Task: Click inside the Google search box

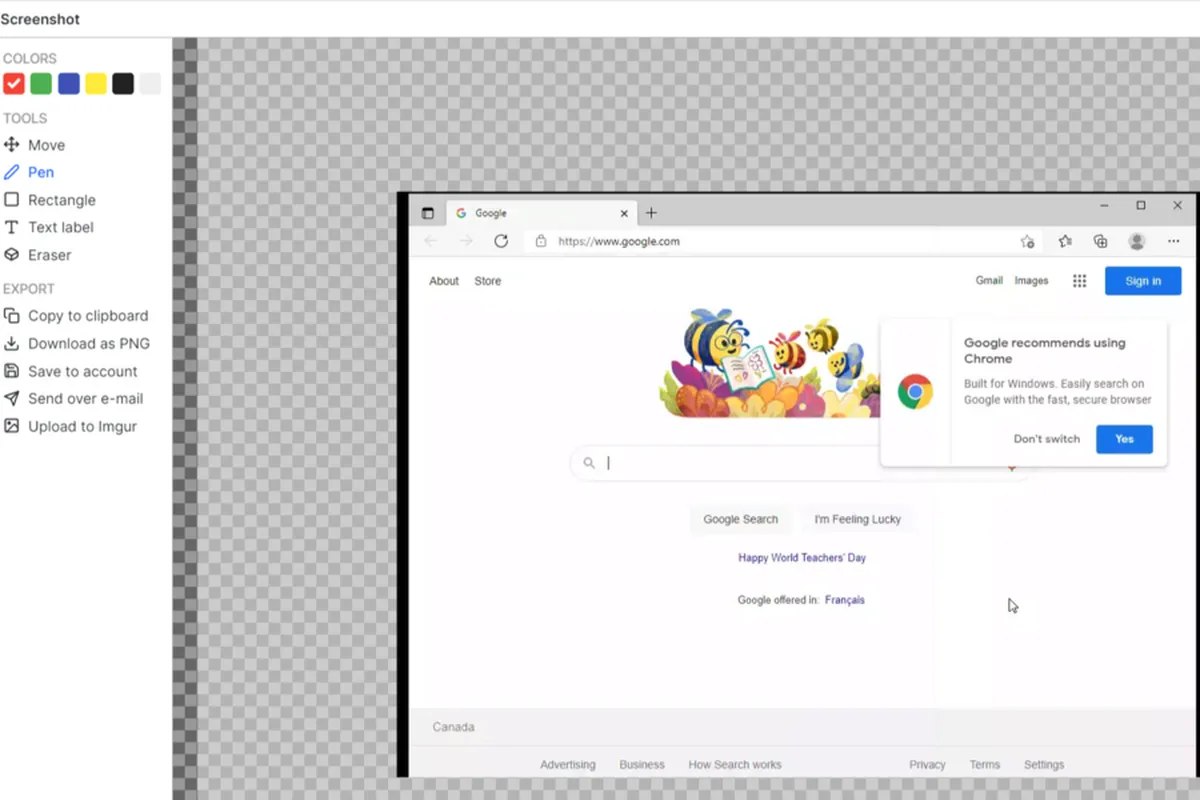Action: (x=800, y=462)
